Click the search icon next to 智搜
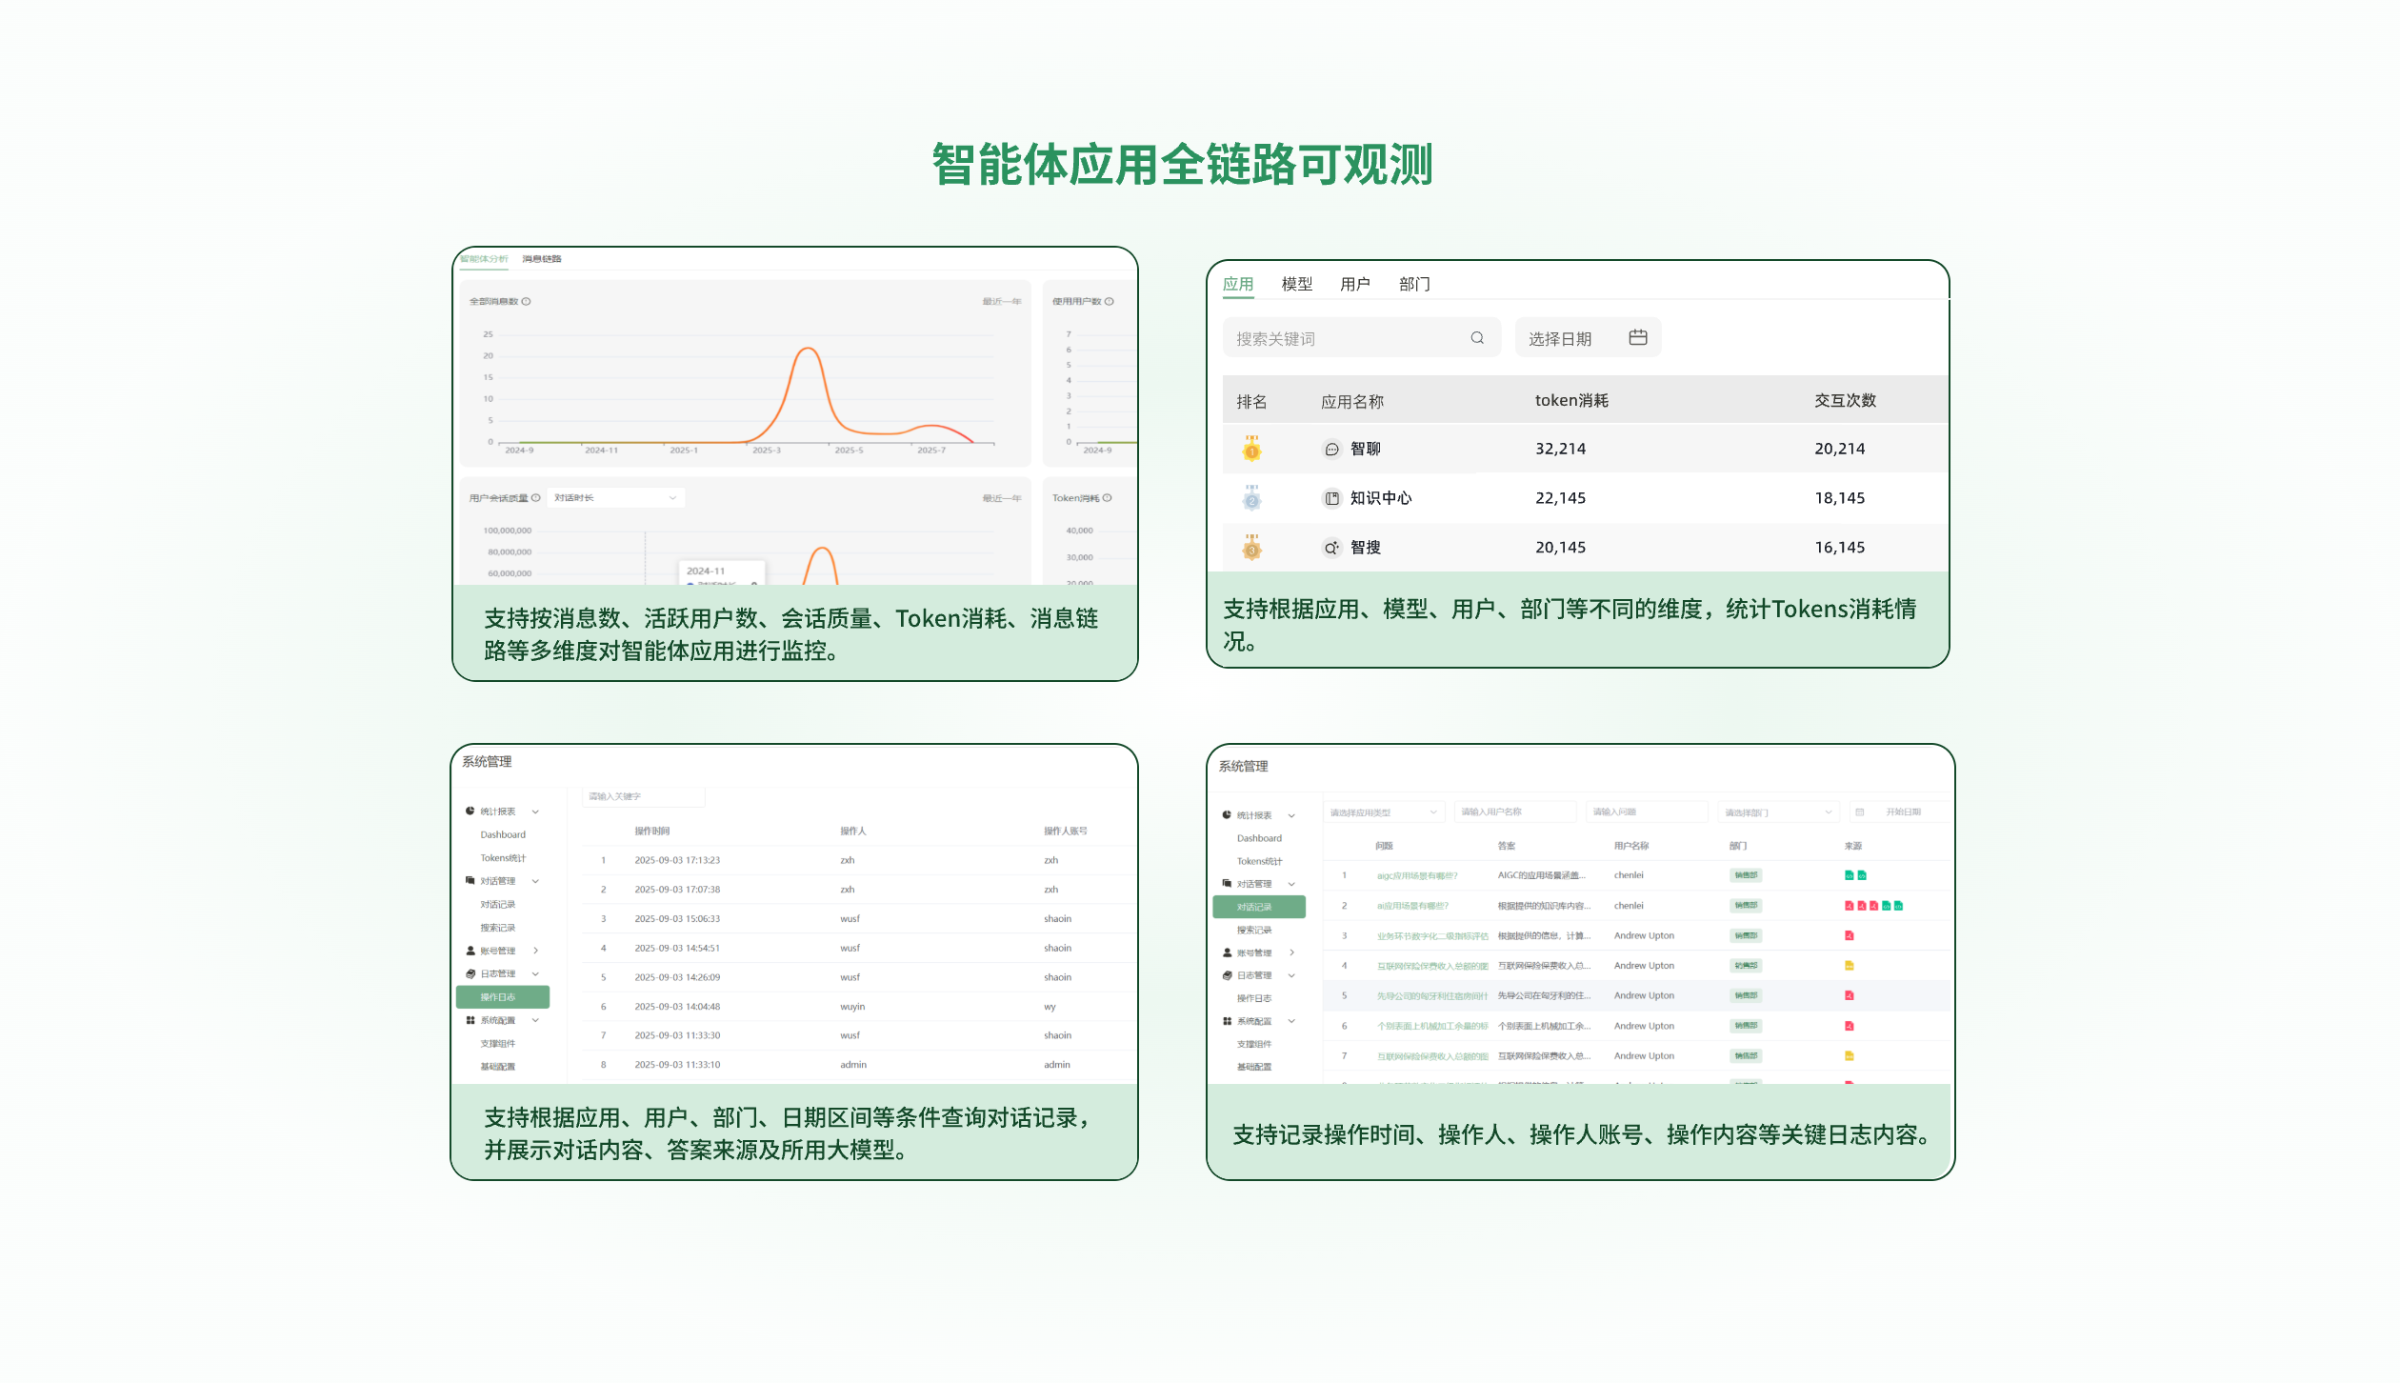 pyautogui.click(x=1331, y=547)
